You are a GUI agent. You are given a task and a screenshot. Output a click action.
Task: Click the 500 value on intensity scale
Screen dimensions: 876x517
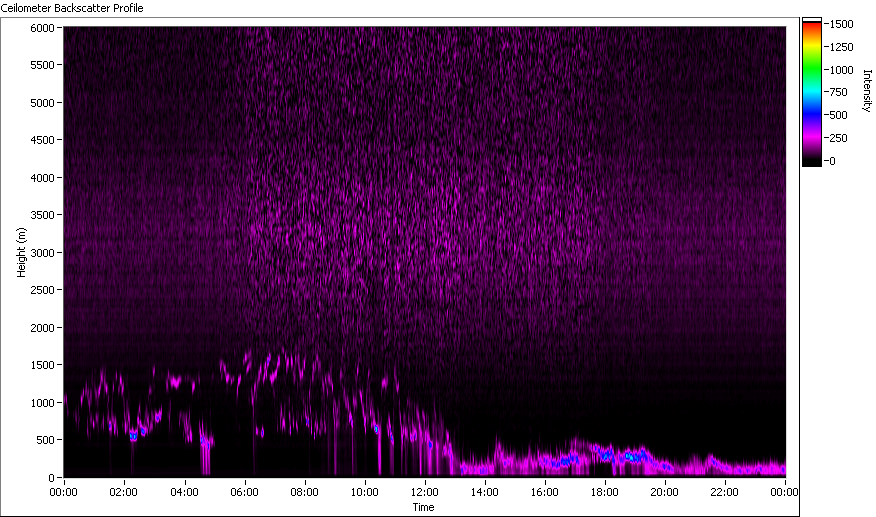tap(839, 115)
